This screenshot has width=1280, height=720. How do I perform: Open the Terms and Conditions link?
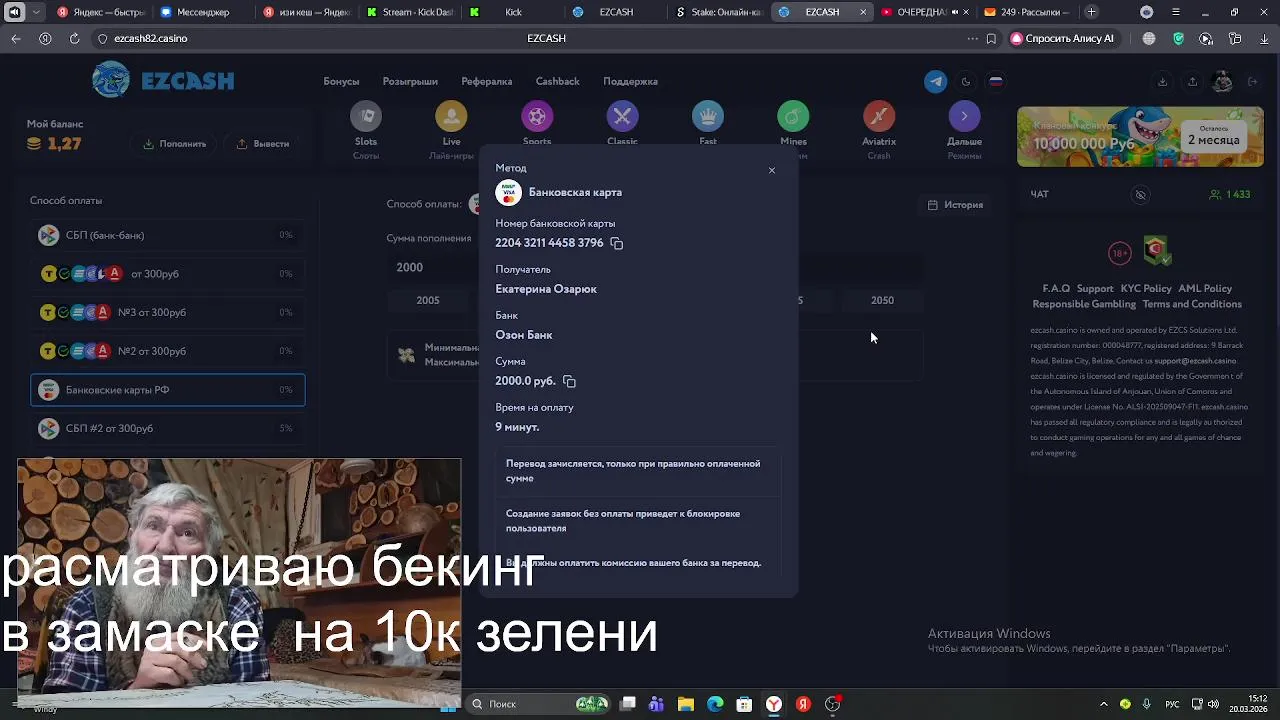click(1192, 304)
